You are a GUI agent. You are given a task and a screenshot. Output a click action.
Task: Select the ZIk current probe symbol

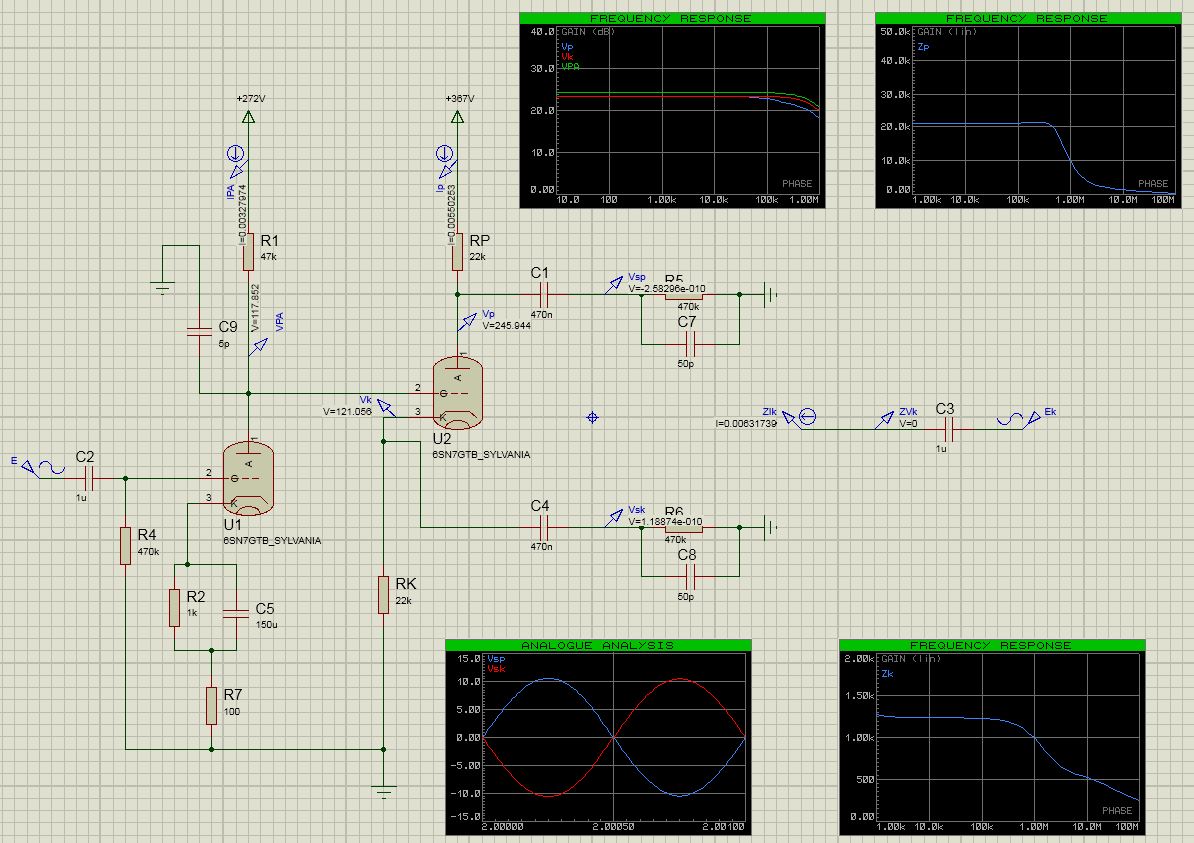pyautogui.click(x=800, y=418)
